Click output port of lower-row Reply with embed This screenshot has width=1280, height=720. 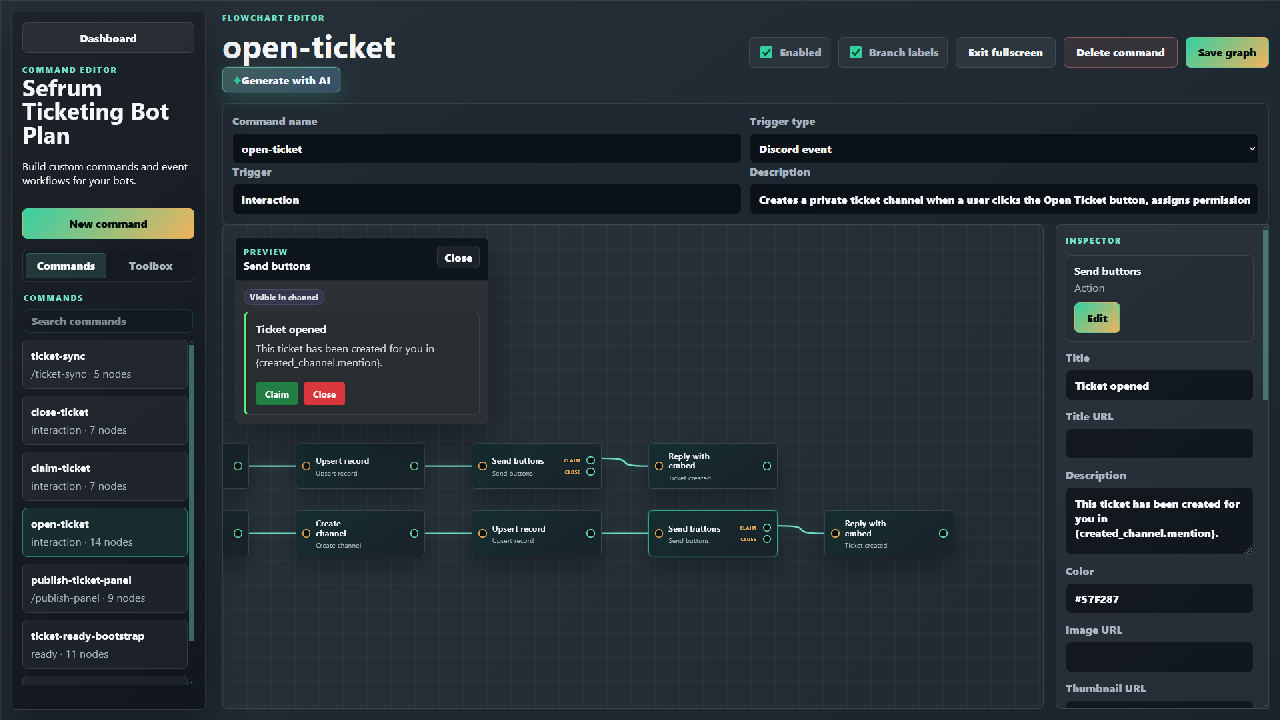coord(943,533)
